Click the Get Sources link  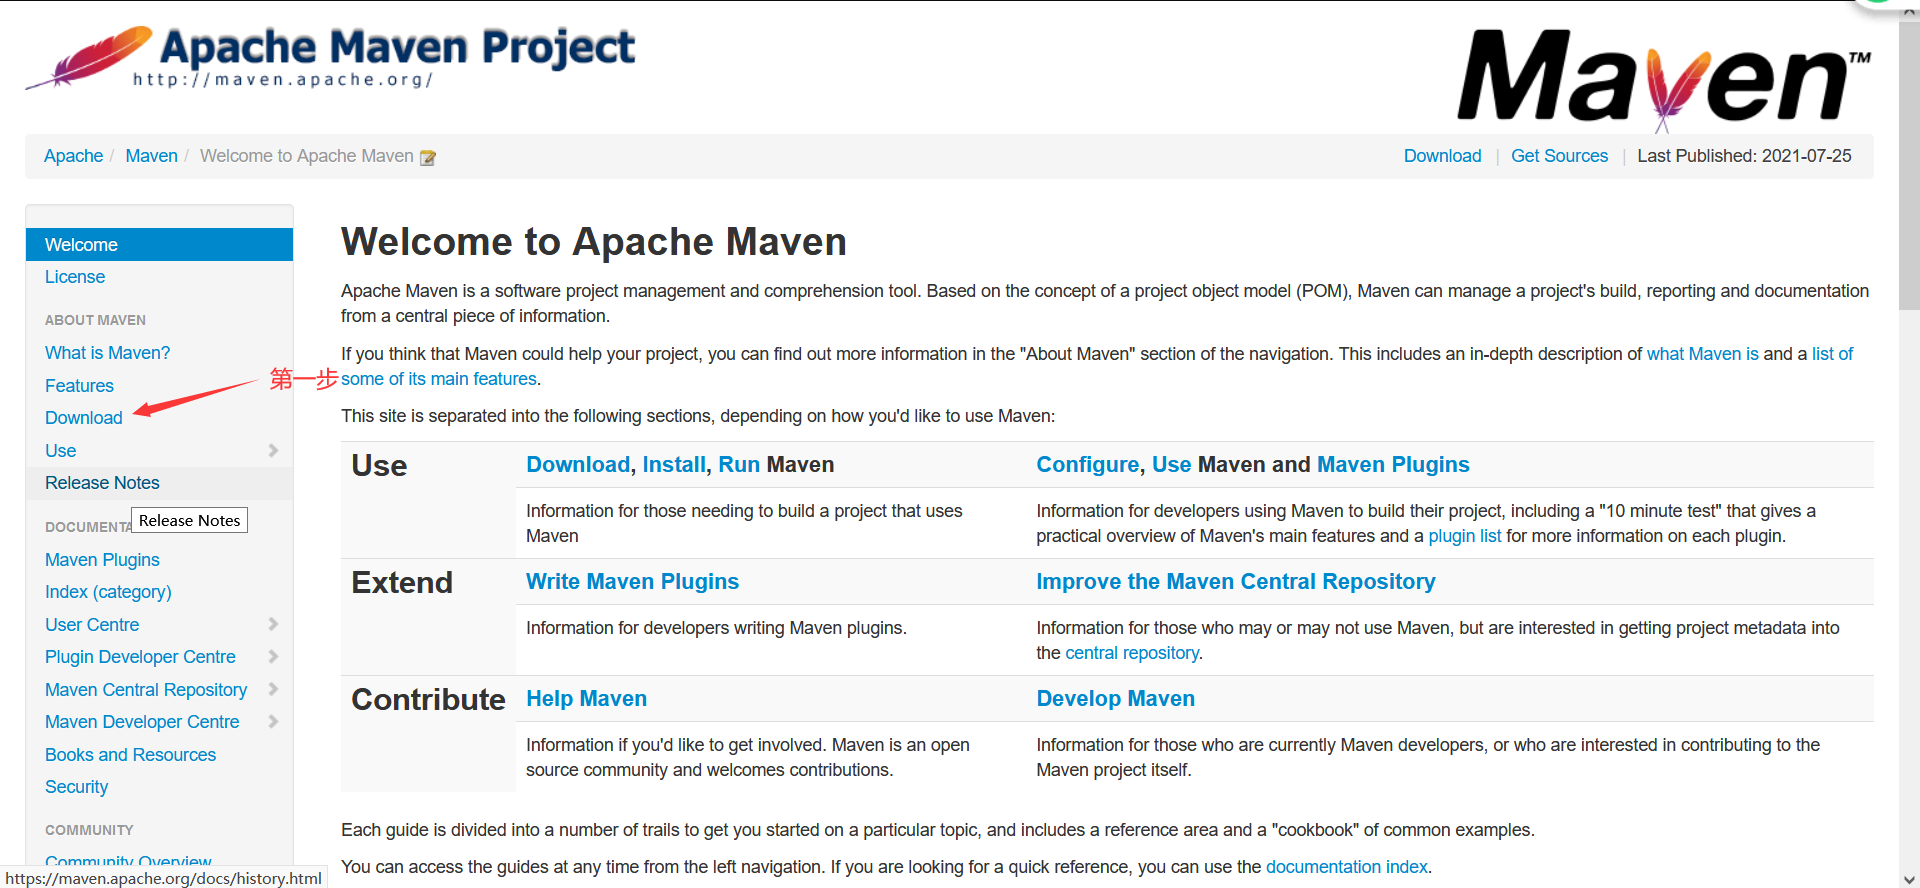[1559, 156]
